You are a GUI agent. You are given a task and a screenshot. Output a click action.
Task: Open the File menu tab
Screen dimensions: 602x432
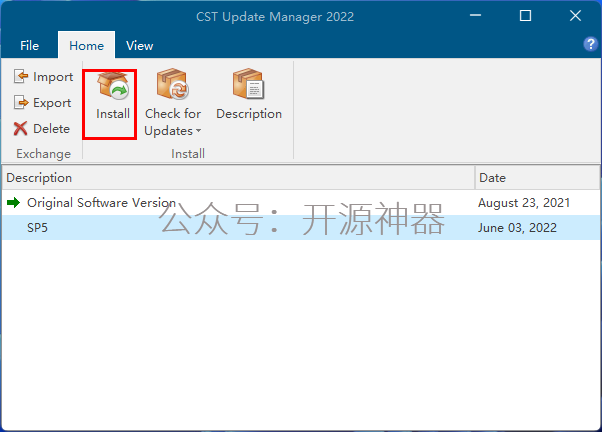pyautogui.click(x=30, y=45)
